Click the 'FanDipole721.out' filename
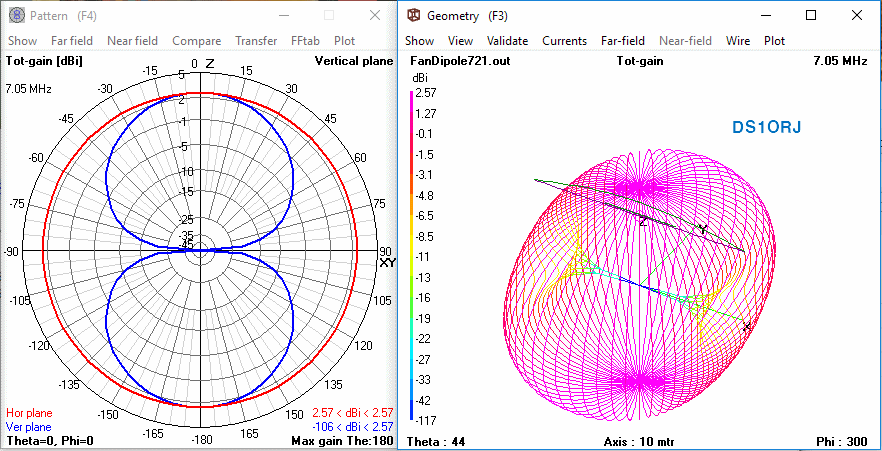 click(x=460, y=61)
